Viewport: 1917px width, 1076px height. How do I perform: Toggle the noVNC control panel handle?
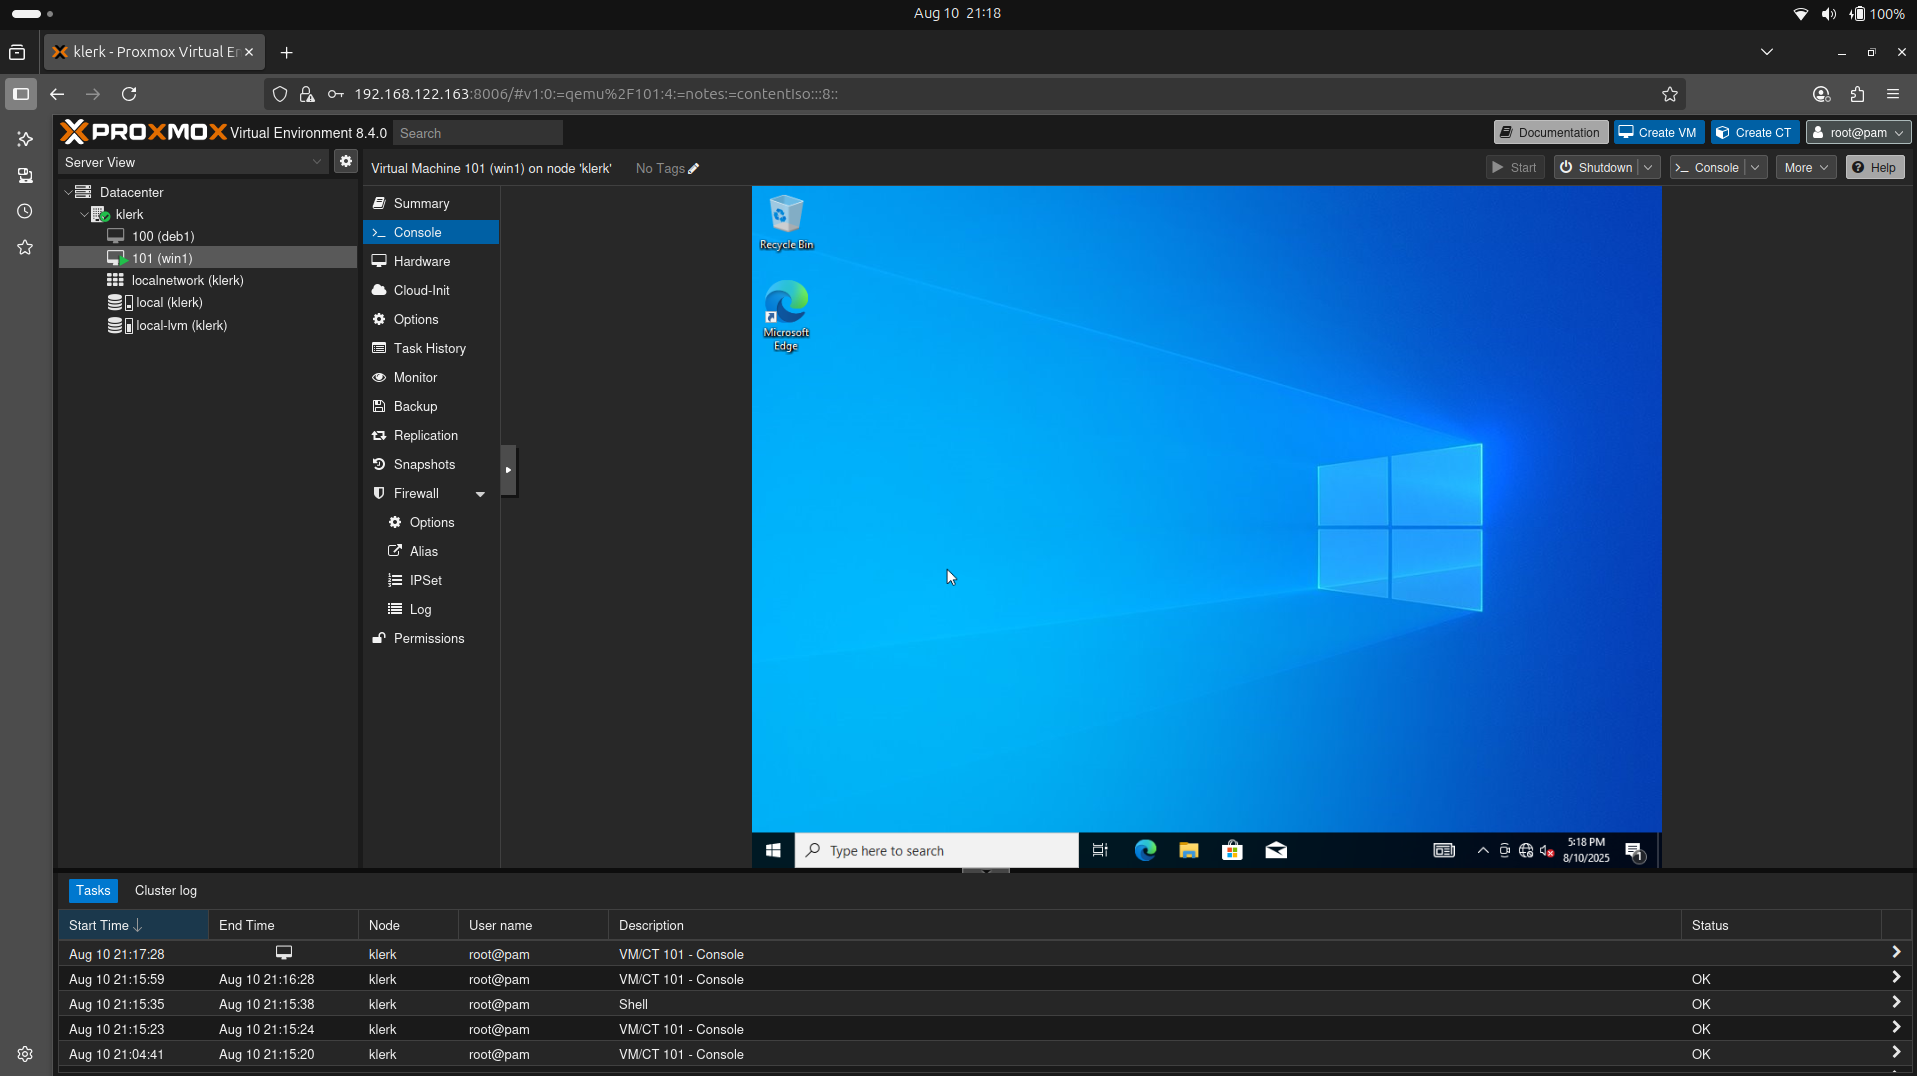pyautogui.click(x=508, y=470)
